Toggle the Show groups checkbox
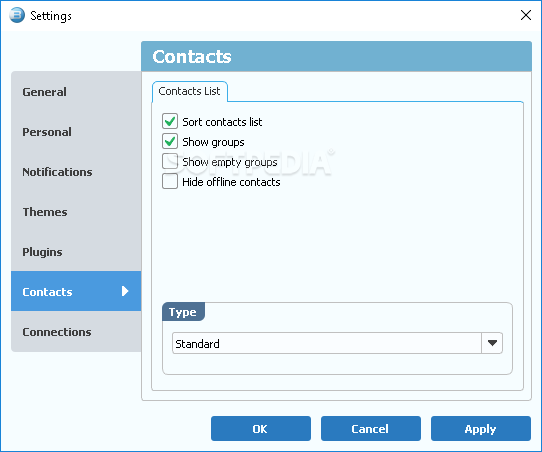Screen dimensions: 542x452 170,141
